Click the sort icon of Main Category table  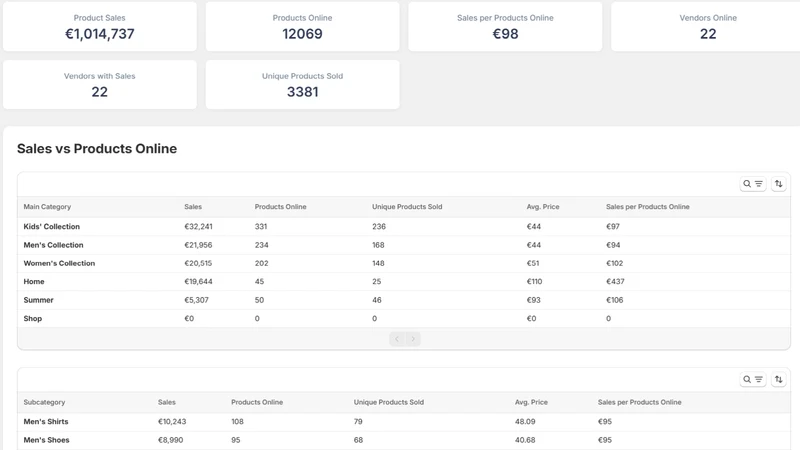click(x=779, y=184)
